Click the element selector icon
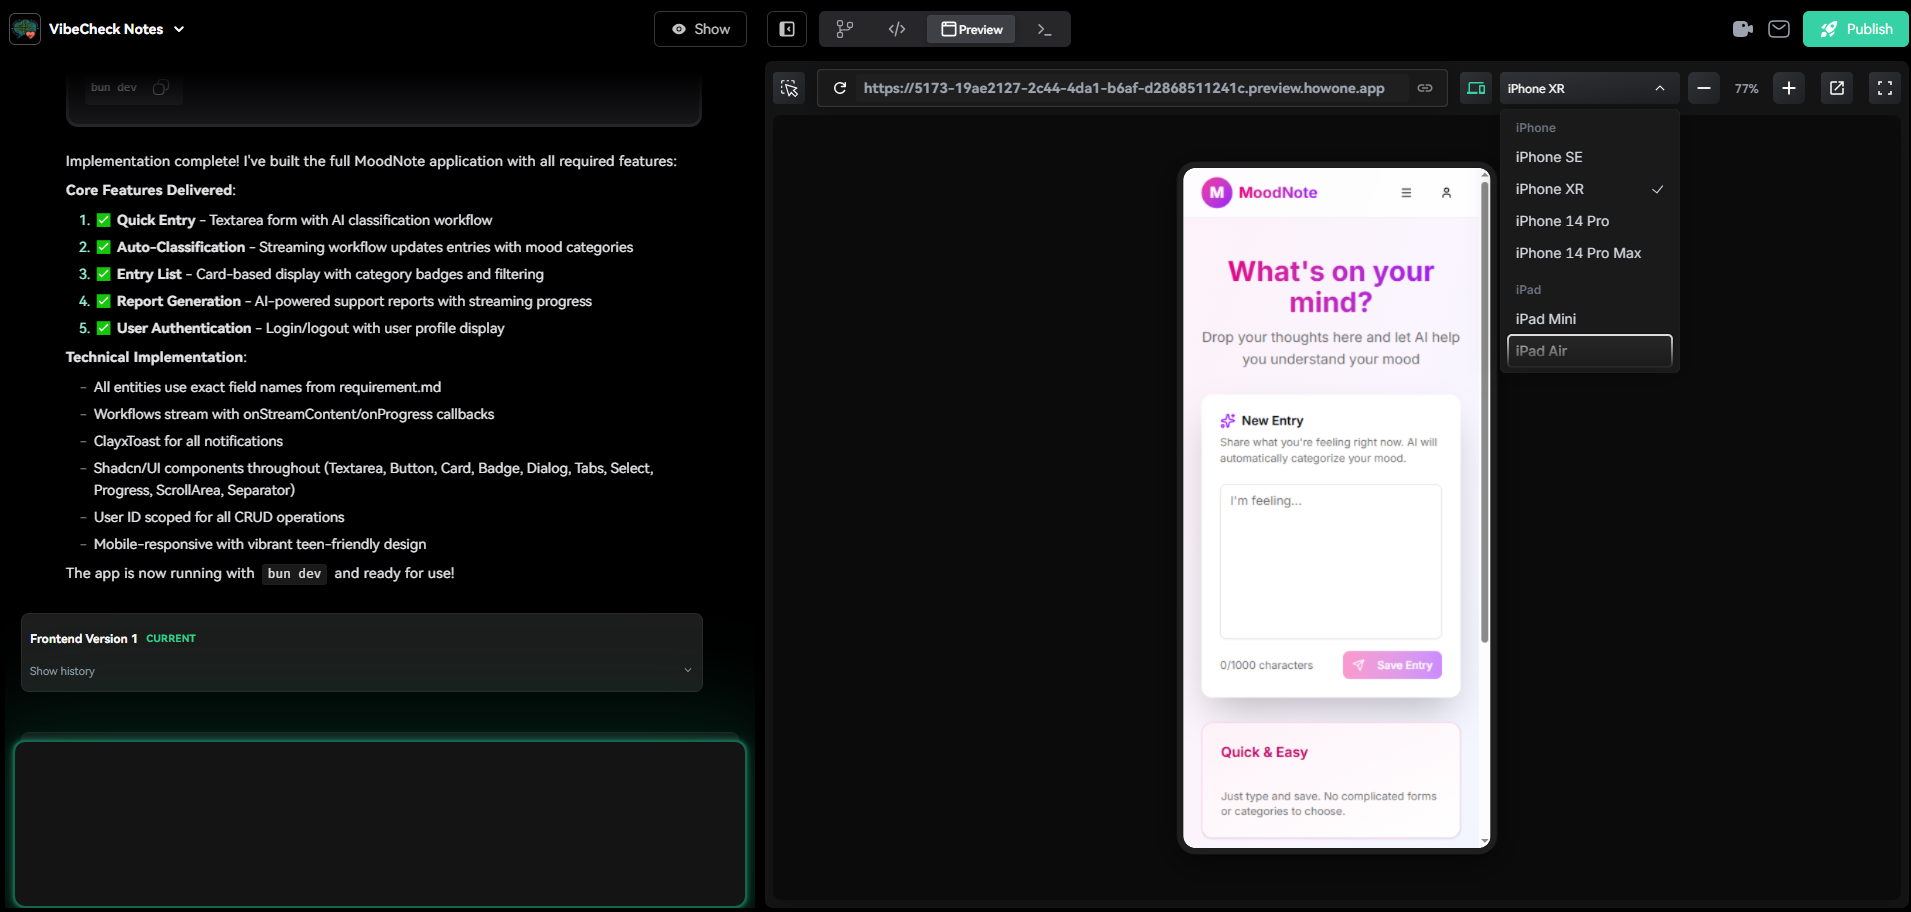 coord(789,88)
